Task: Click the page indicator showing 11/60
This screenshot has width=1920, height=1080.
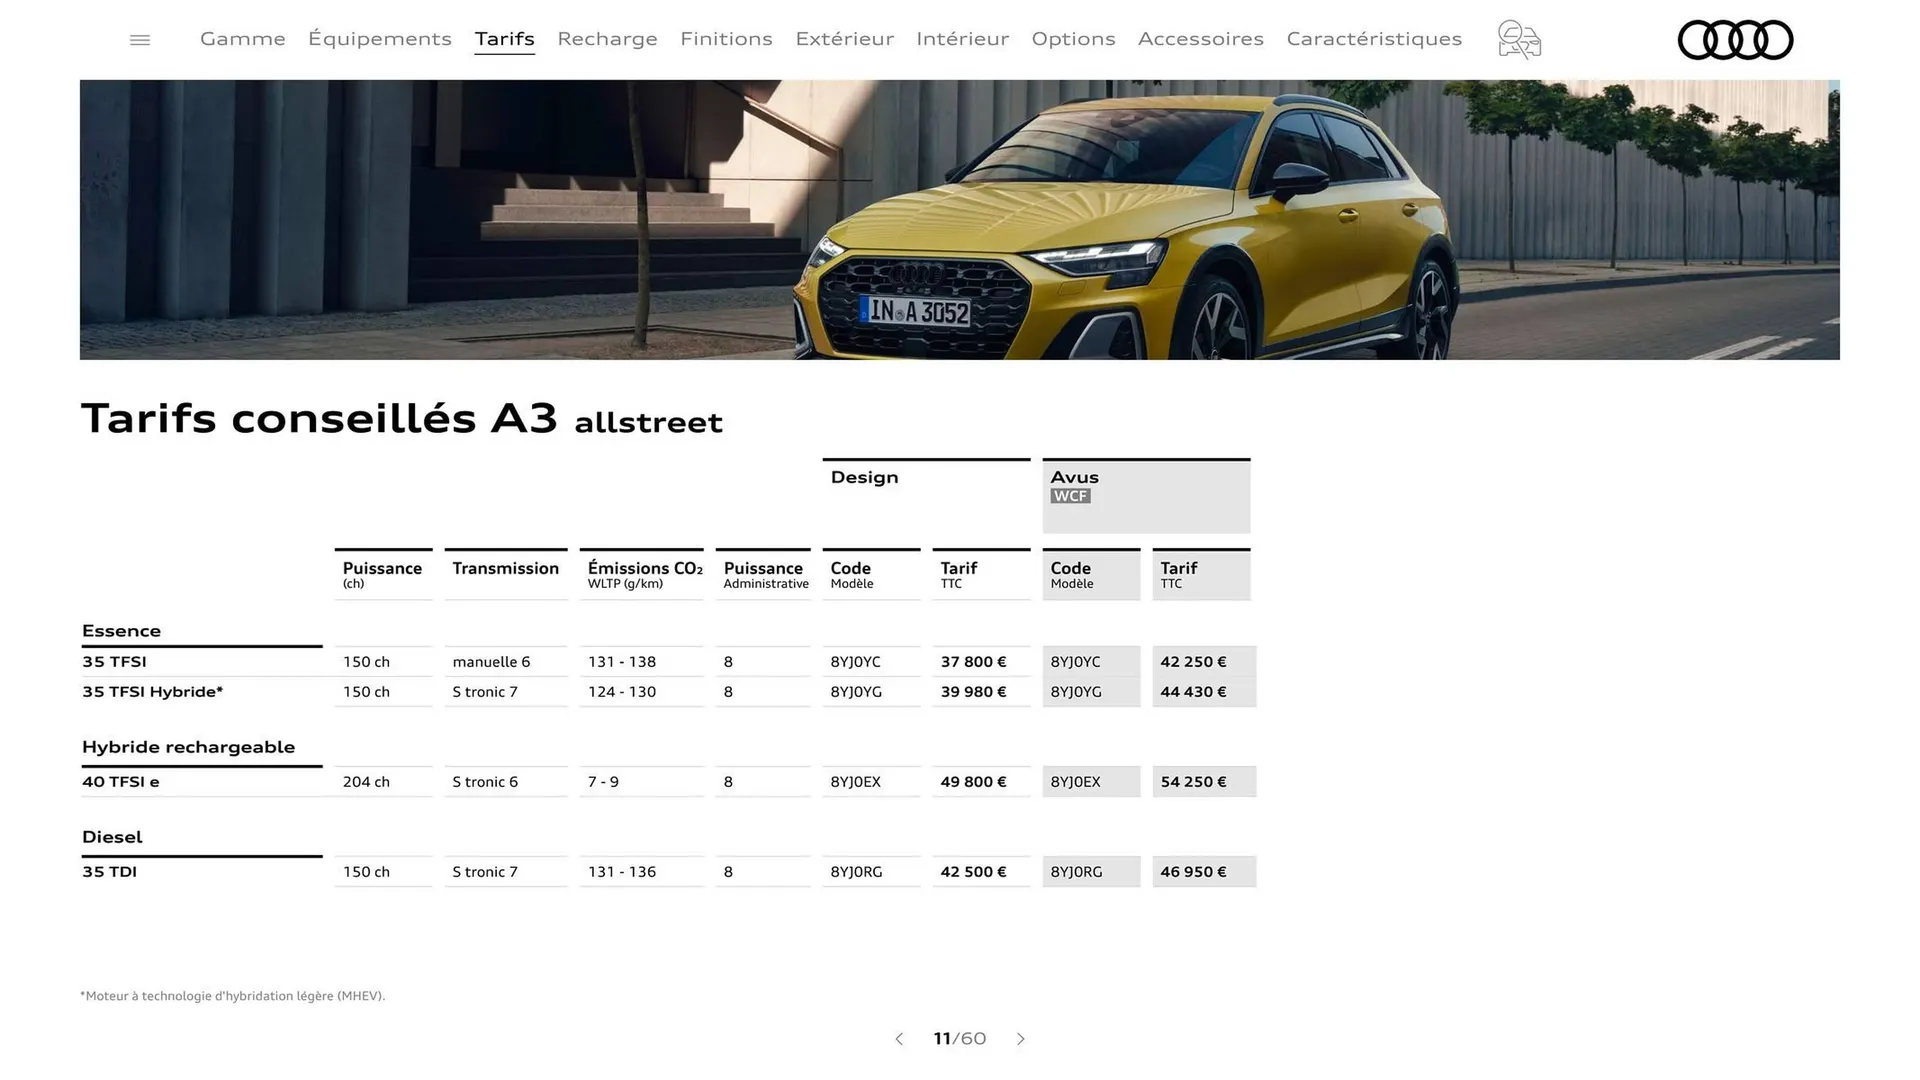Action: point(959,1039)
